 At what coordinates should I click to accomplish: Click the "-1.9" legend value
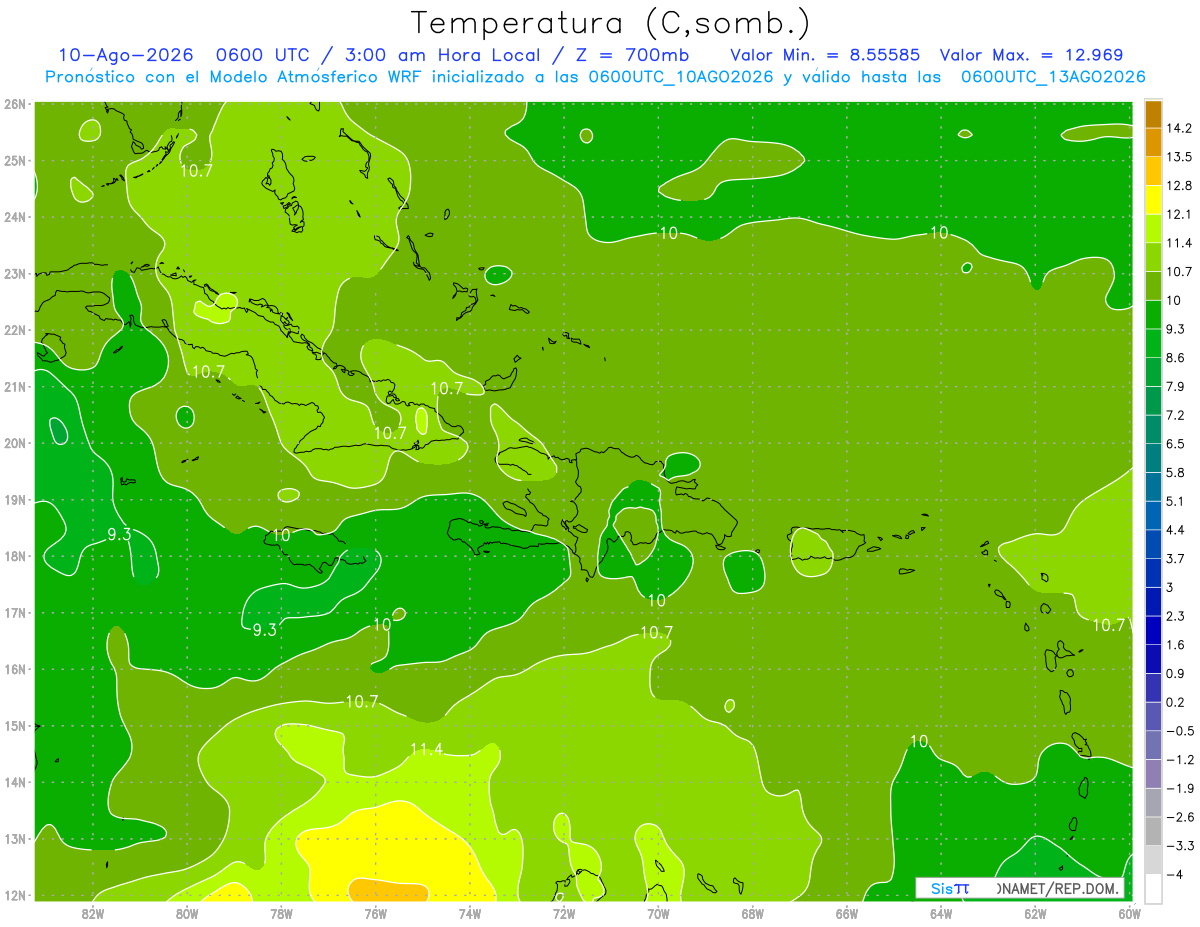tap(1182, 788)
